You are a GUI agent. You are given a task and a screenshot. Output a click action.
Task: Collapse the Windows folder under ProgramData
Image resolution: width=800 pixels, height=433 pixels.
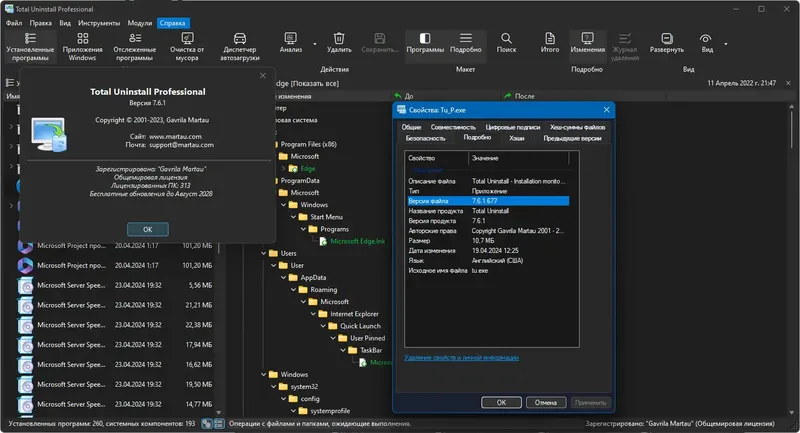click(284, 205)
